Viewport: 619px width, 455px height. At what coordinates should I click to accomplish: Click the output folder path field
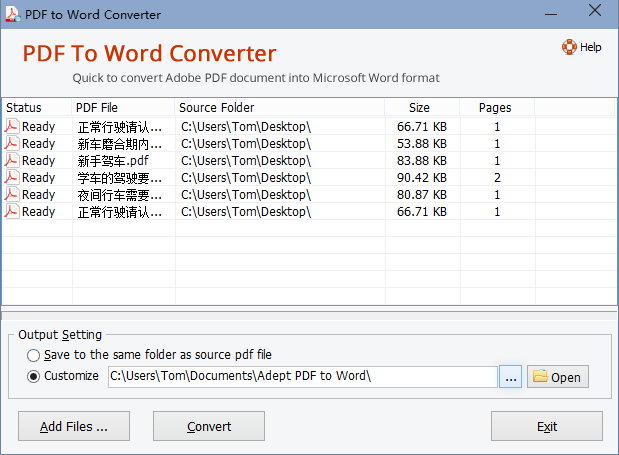302,376
